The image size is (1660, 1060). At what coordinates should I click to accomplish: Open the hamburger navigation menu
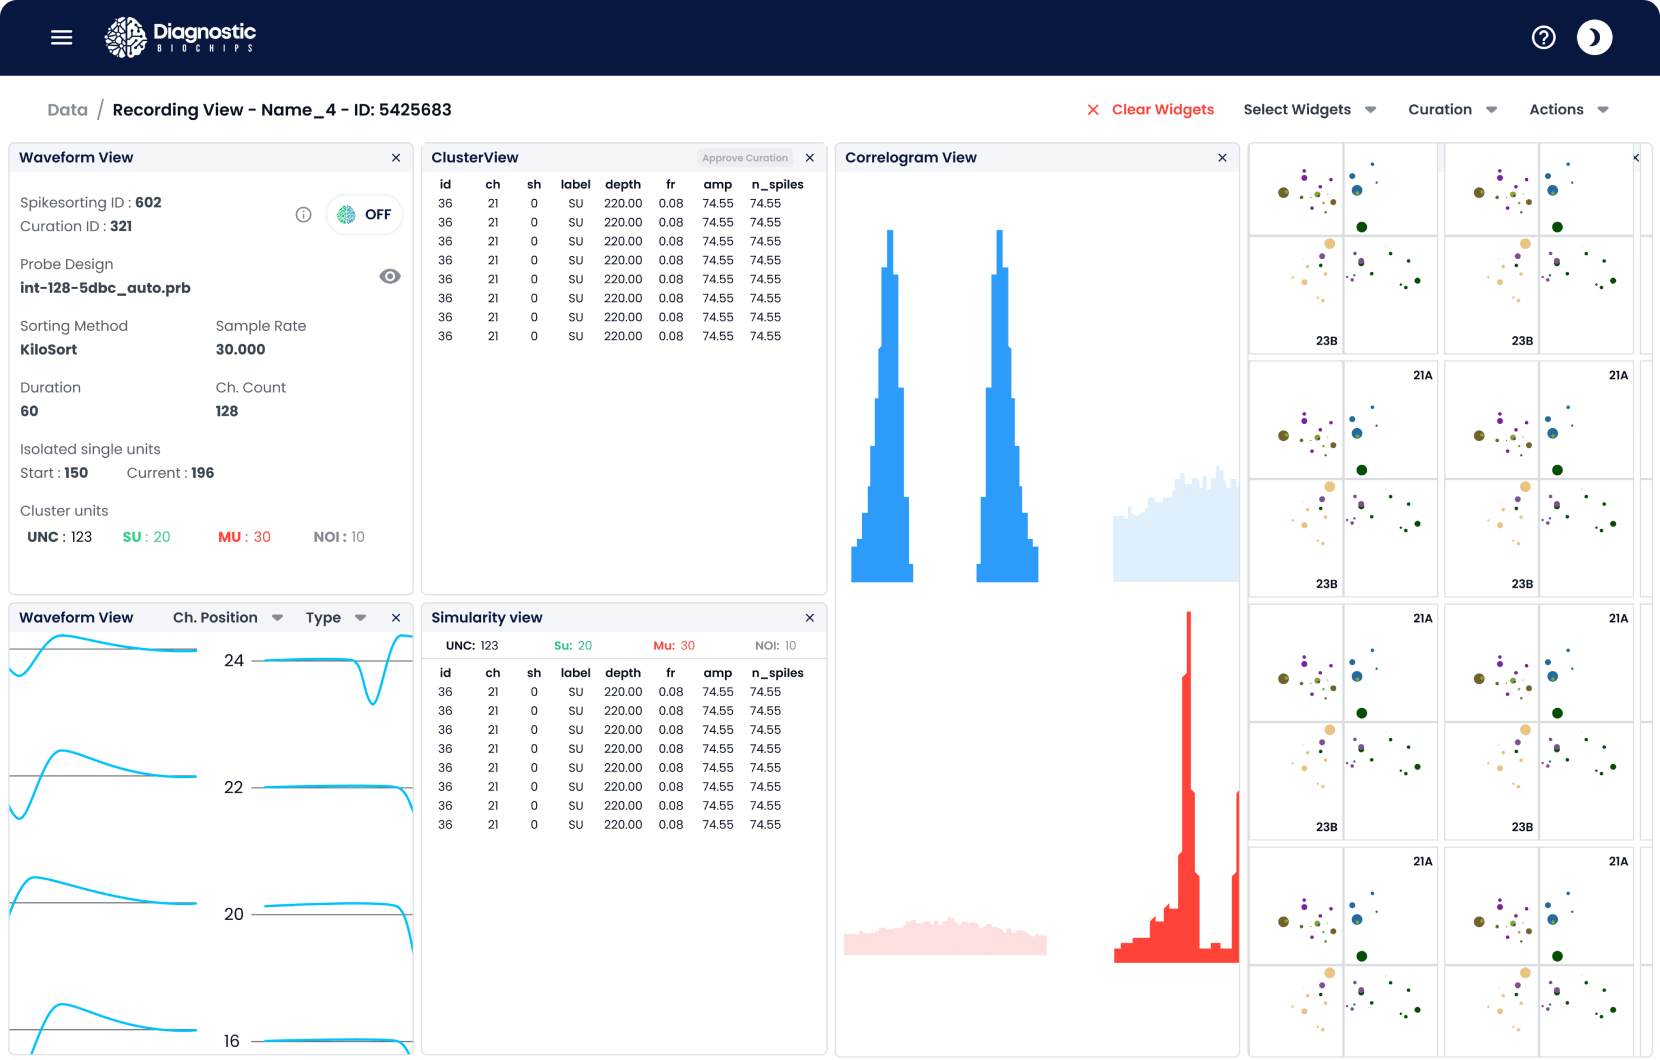(x=62, y=37)
